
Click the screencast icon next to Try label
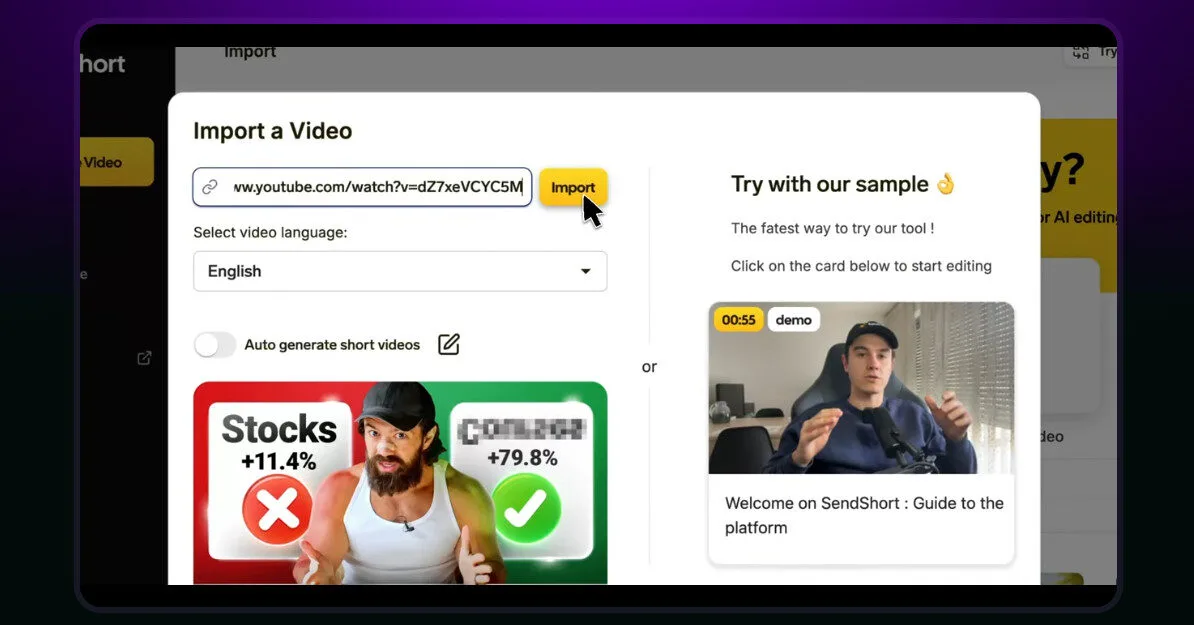[x=1082, y=52]
